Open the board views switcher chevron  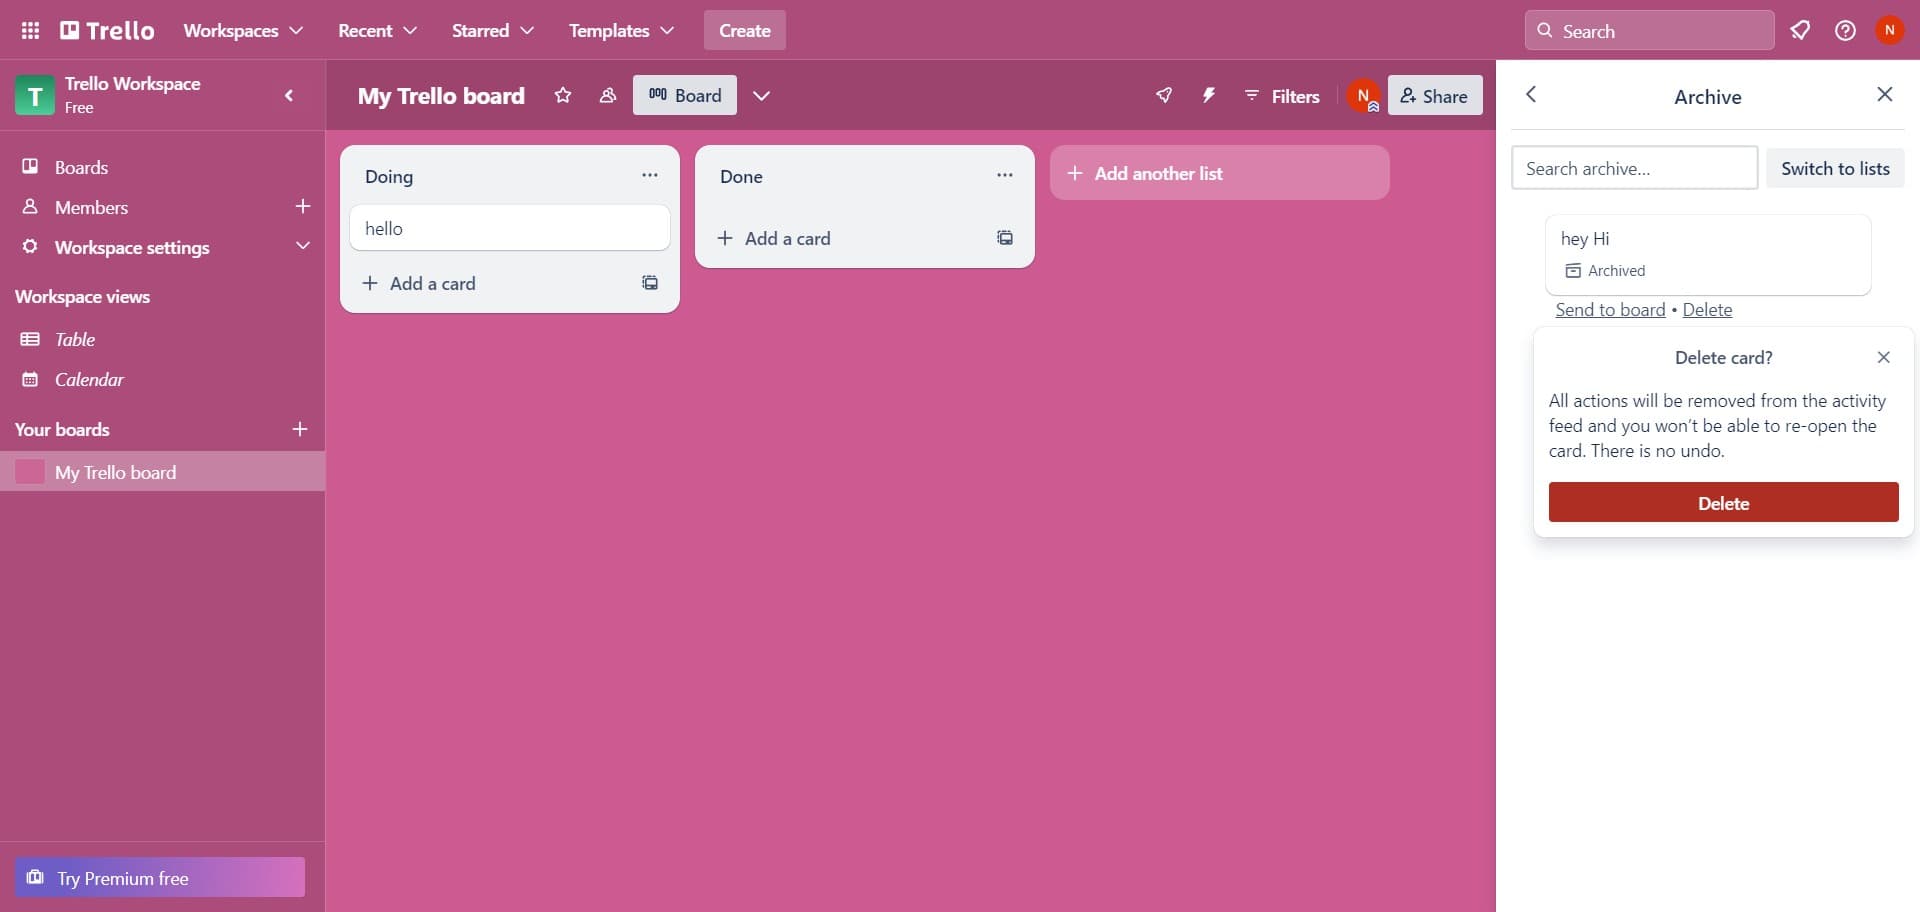pos(761,96)
